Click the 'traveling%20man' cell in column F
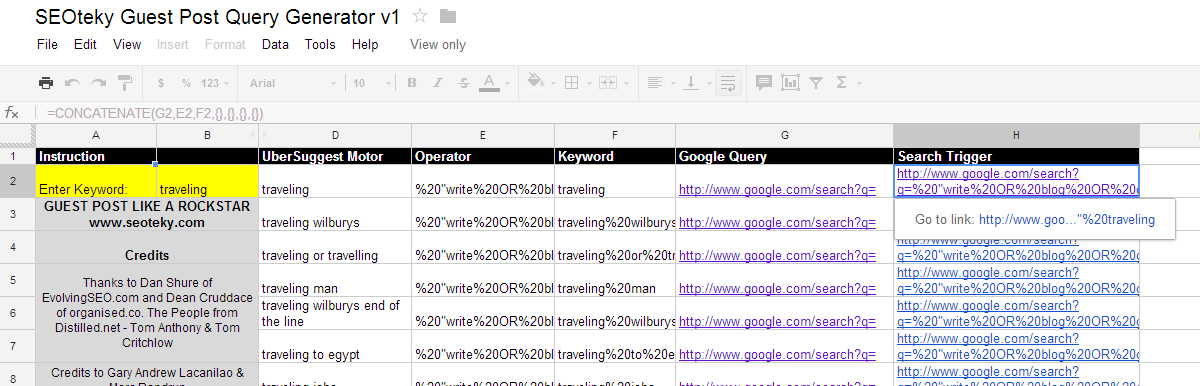Image resolution: width=1200 pixels, height=386 pixels. click(x=614, y=280)
